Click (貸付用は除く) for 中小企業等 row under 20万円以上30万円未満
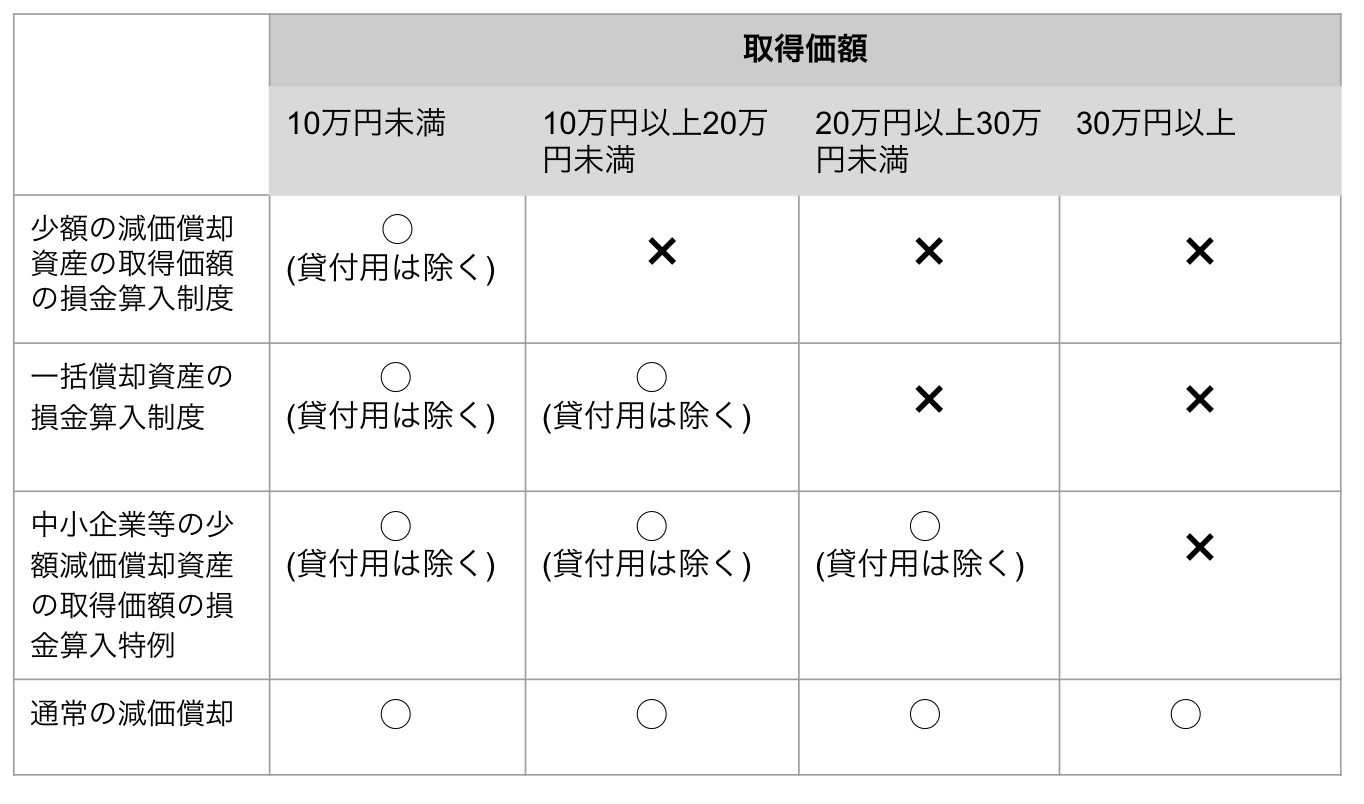The image size is (1364, 804). (x=920, y=565)
